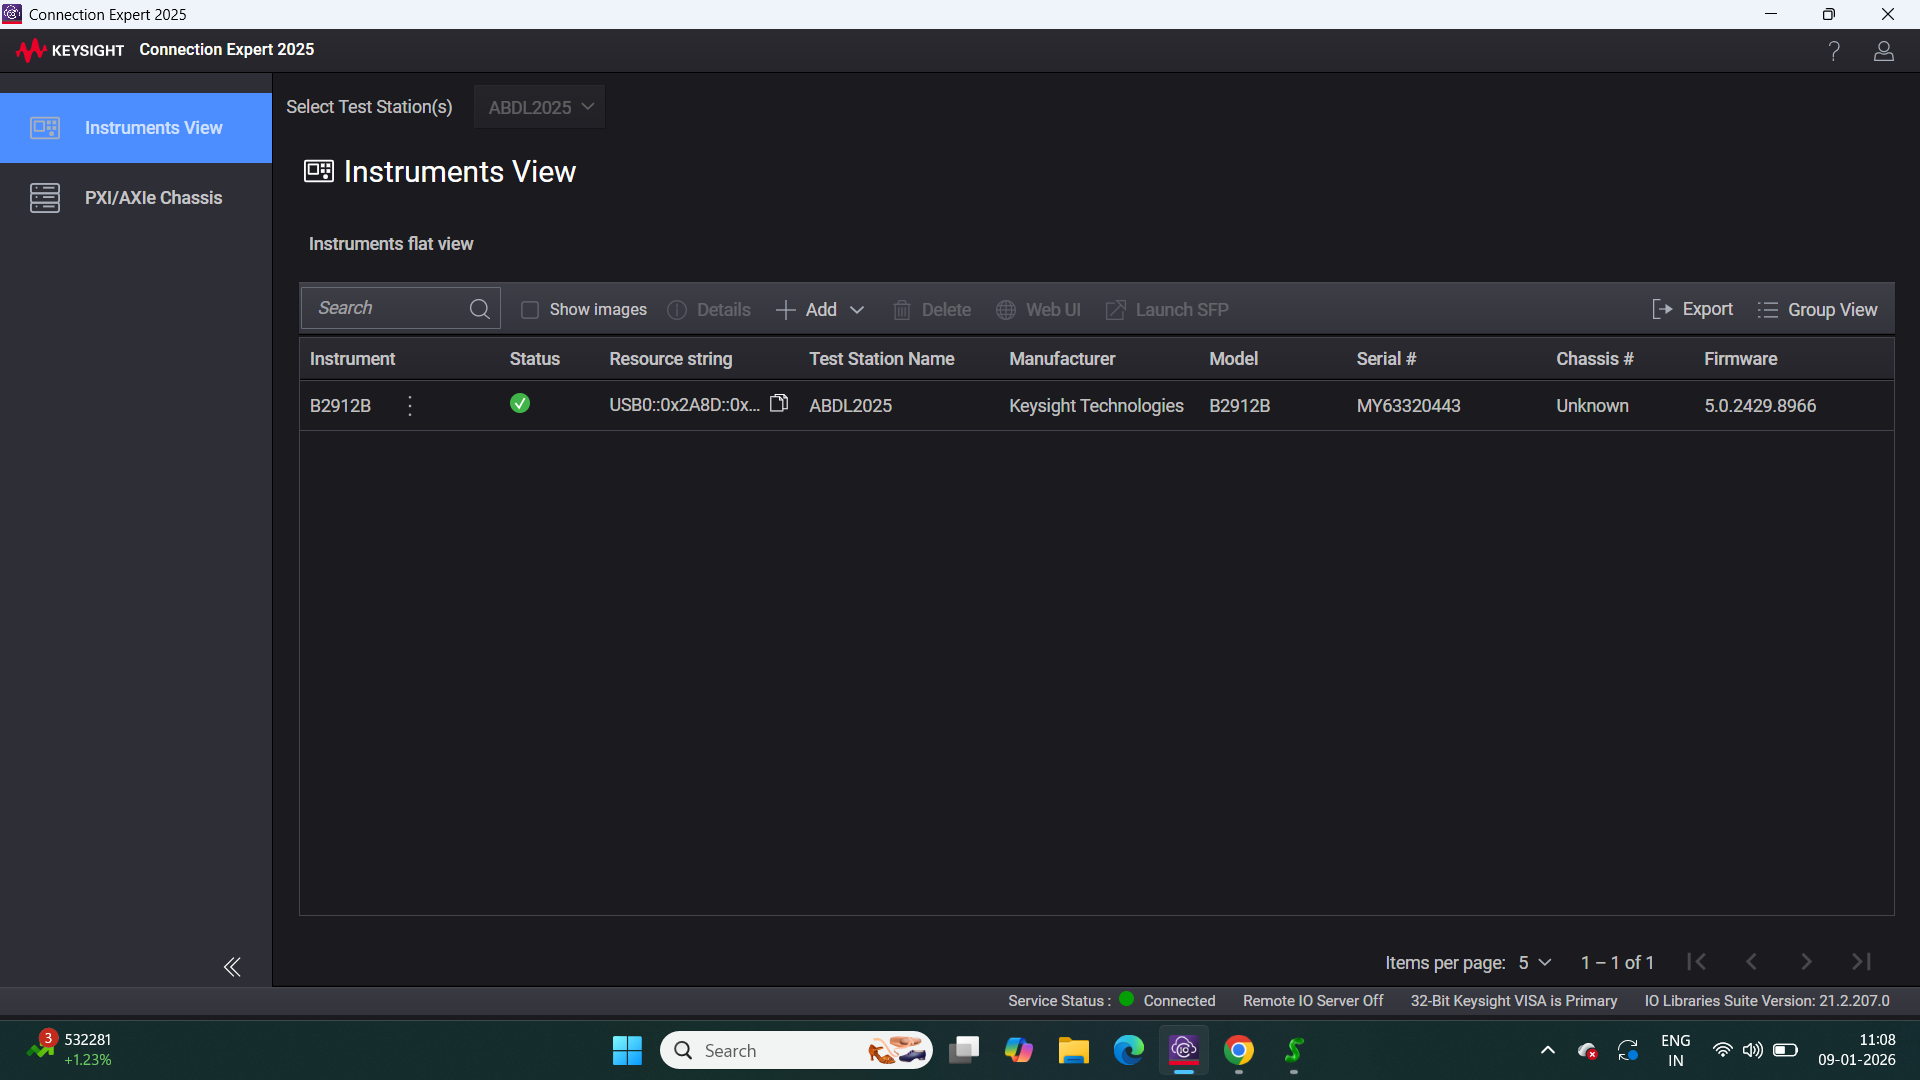Image resolution: width=1920 pixels, height=1080 pixels.
Task: Click the user account icon
Action: 1883,51
